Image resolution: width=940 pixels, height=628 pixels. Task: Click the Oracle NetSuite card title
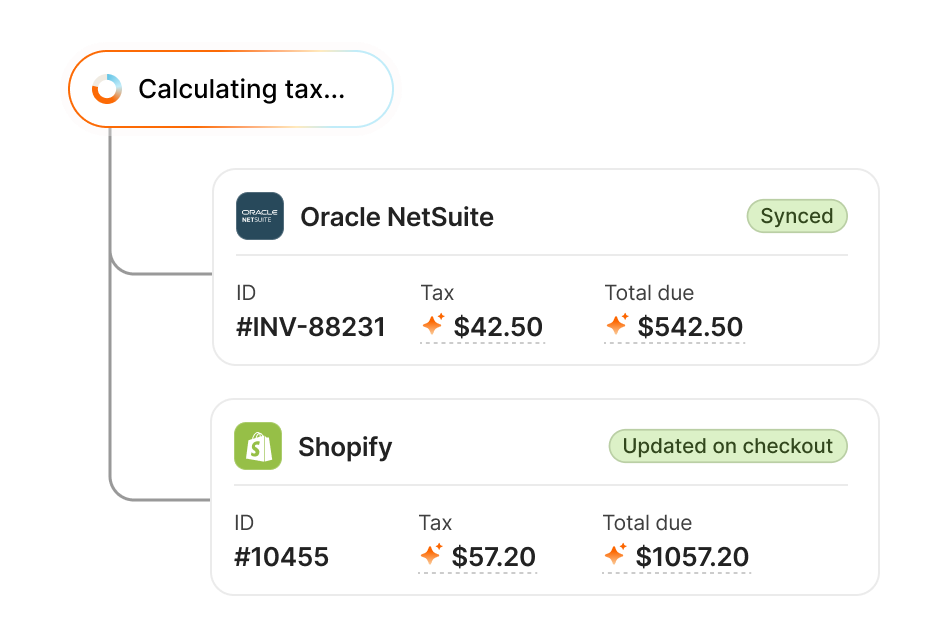pyautogui.click(x=397, y=217)
